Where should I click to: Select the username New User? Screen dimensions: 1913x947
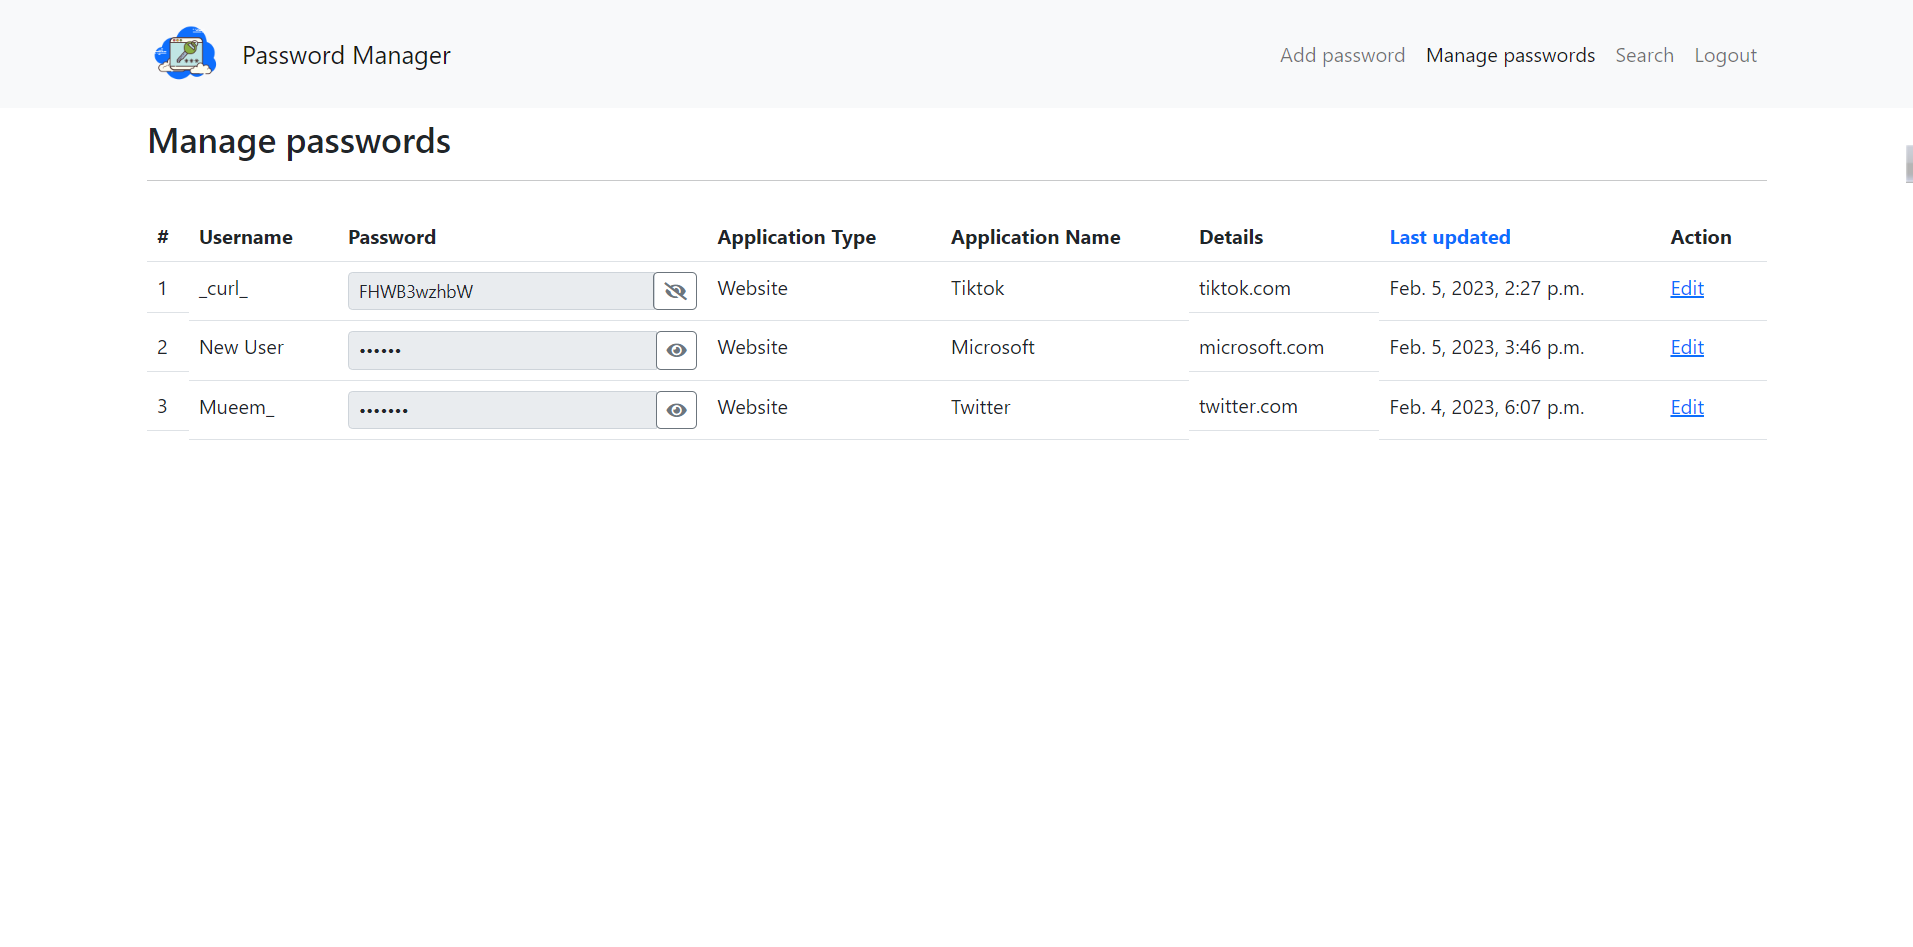coord(241,347)
